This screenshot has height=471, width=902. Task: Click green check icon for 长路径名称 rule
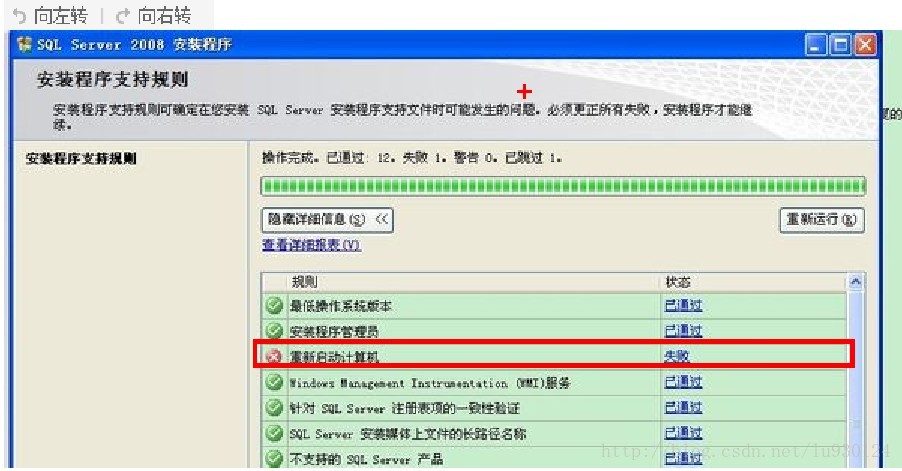click(x=274, y=432)
